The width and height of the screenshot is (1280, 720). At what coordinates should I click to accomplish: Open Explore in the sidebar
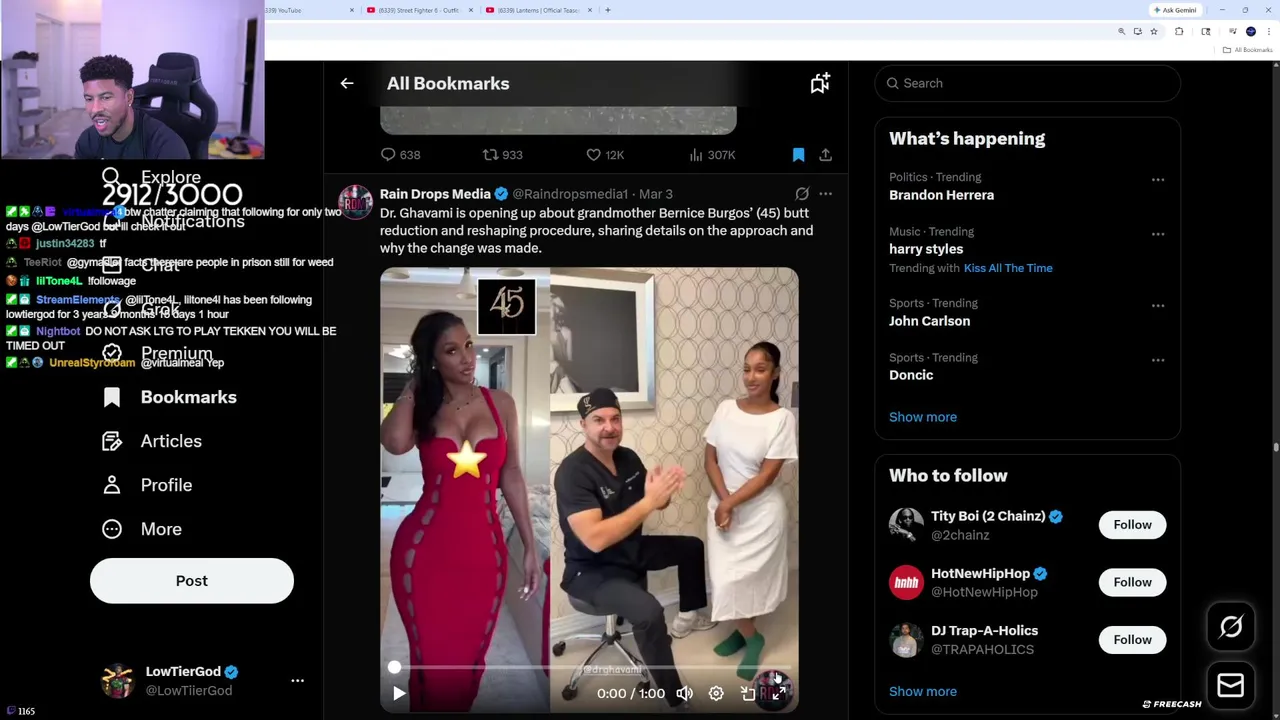(x=152, y=177)
